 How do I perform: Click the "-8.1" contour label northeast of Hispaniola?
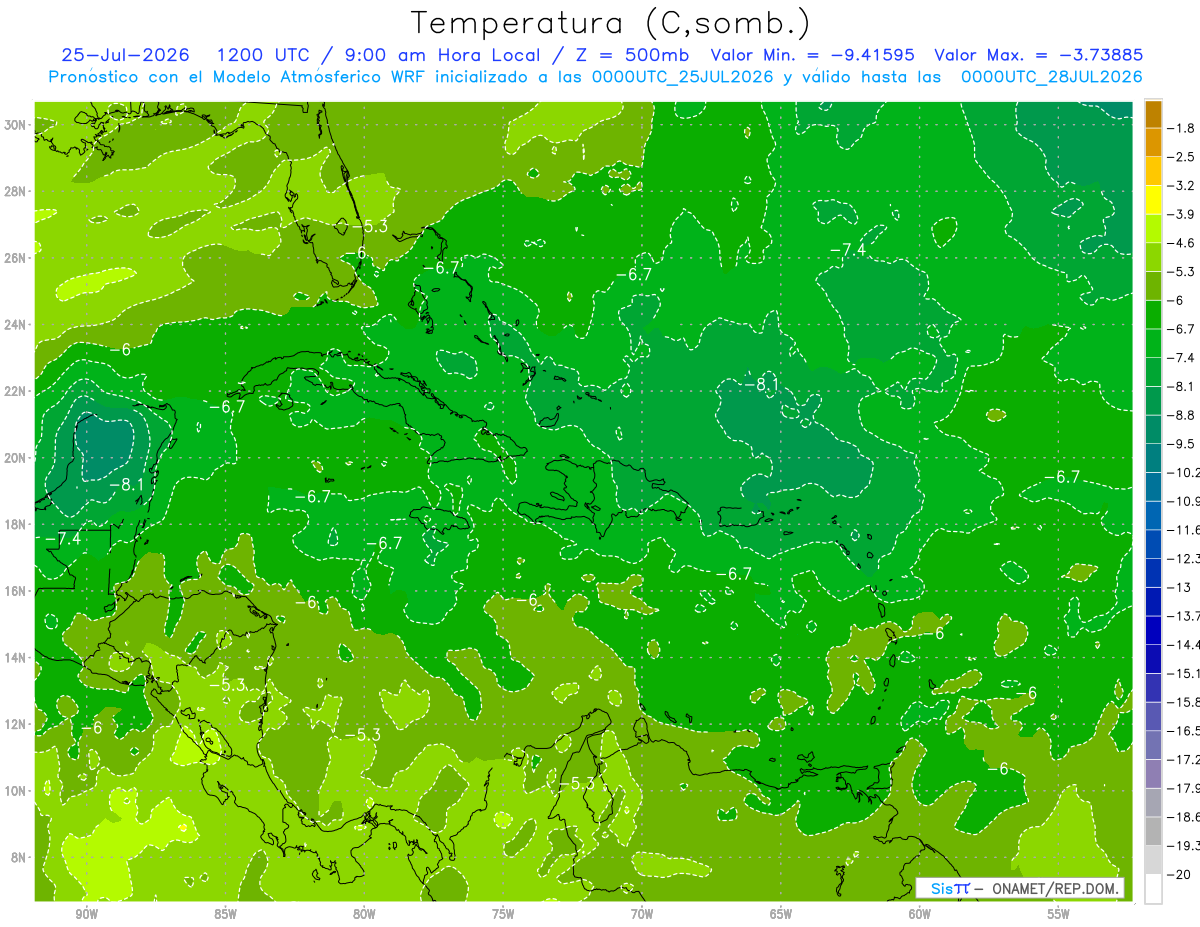(761, 384)
